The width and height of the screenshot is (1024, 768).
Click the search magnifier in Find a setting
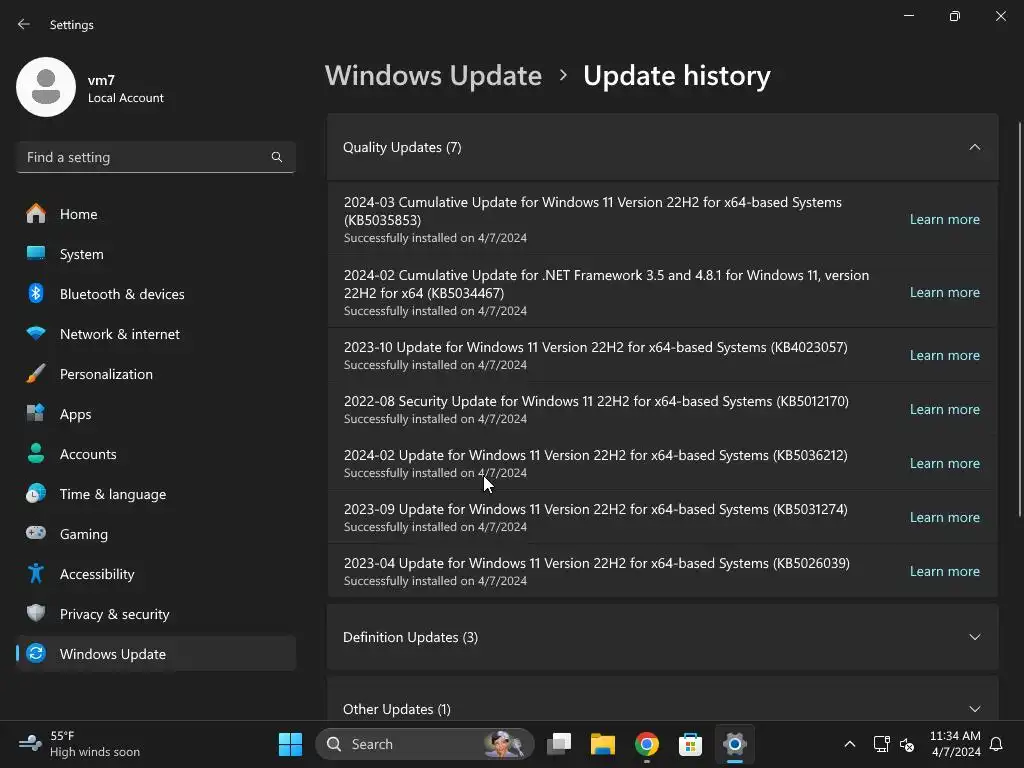pos(277,157)
